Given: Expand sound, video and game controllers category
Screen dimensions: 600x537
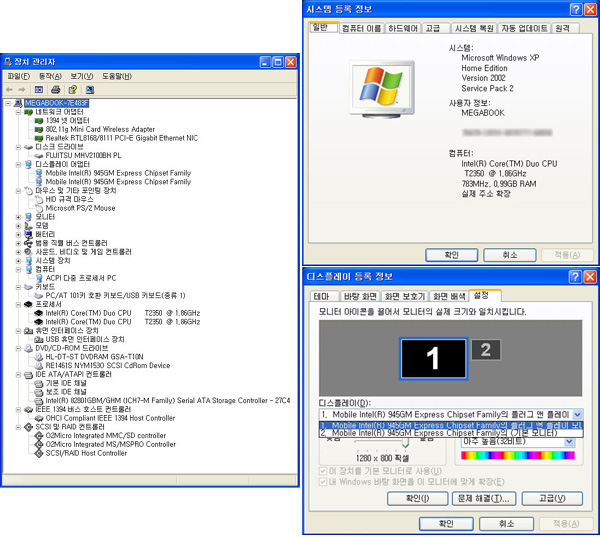Looking at the screenshot, I should coord(18,252).
